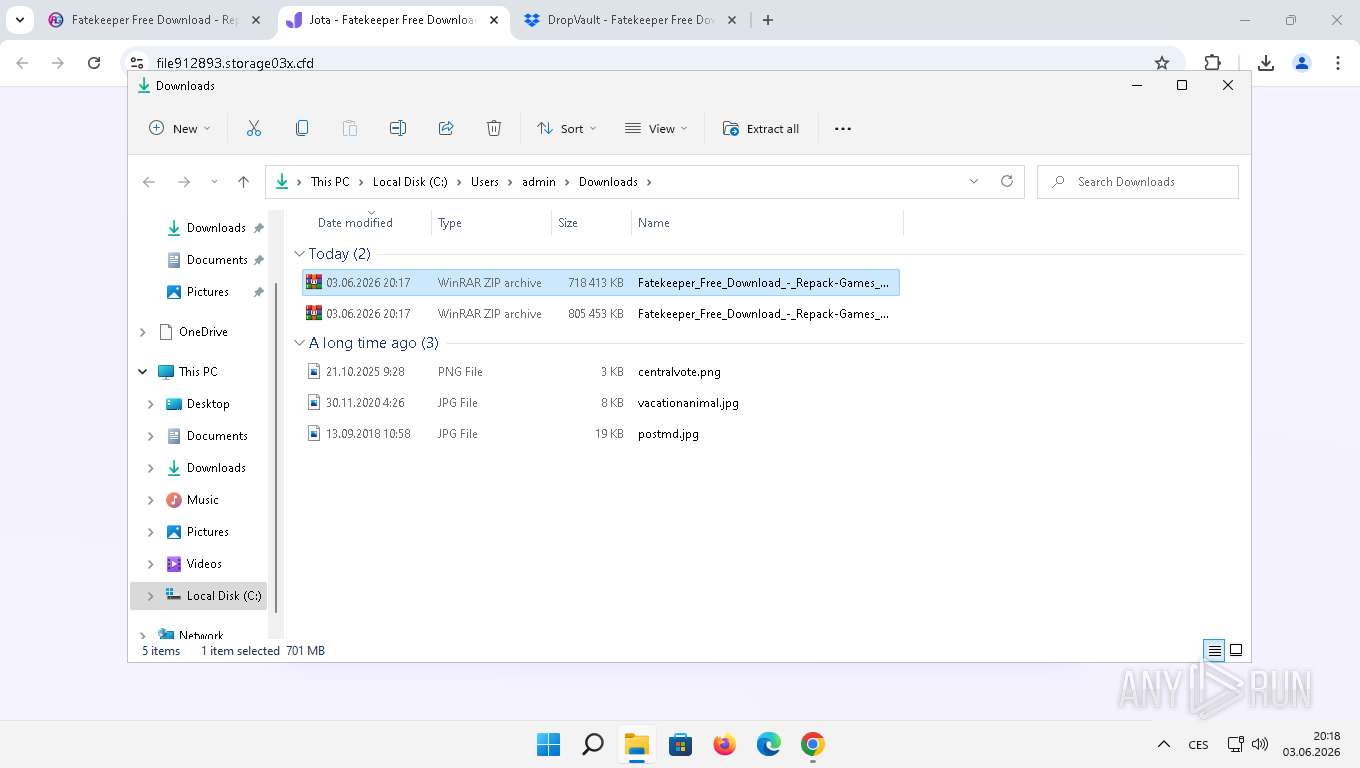Reload the Chrome page

94,63
